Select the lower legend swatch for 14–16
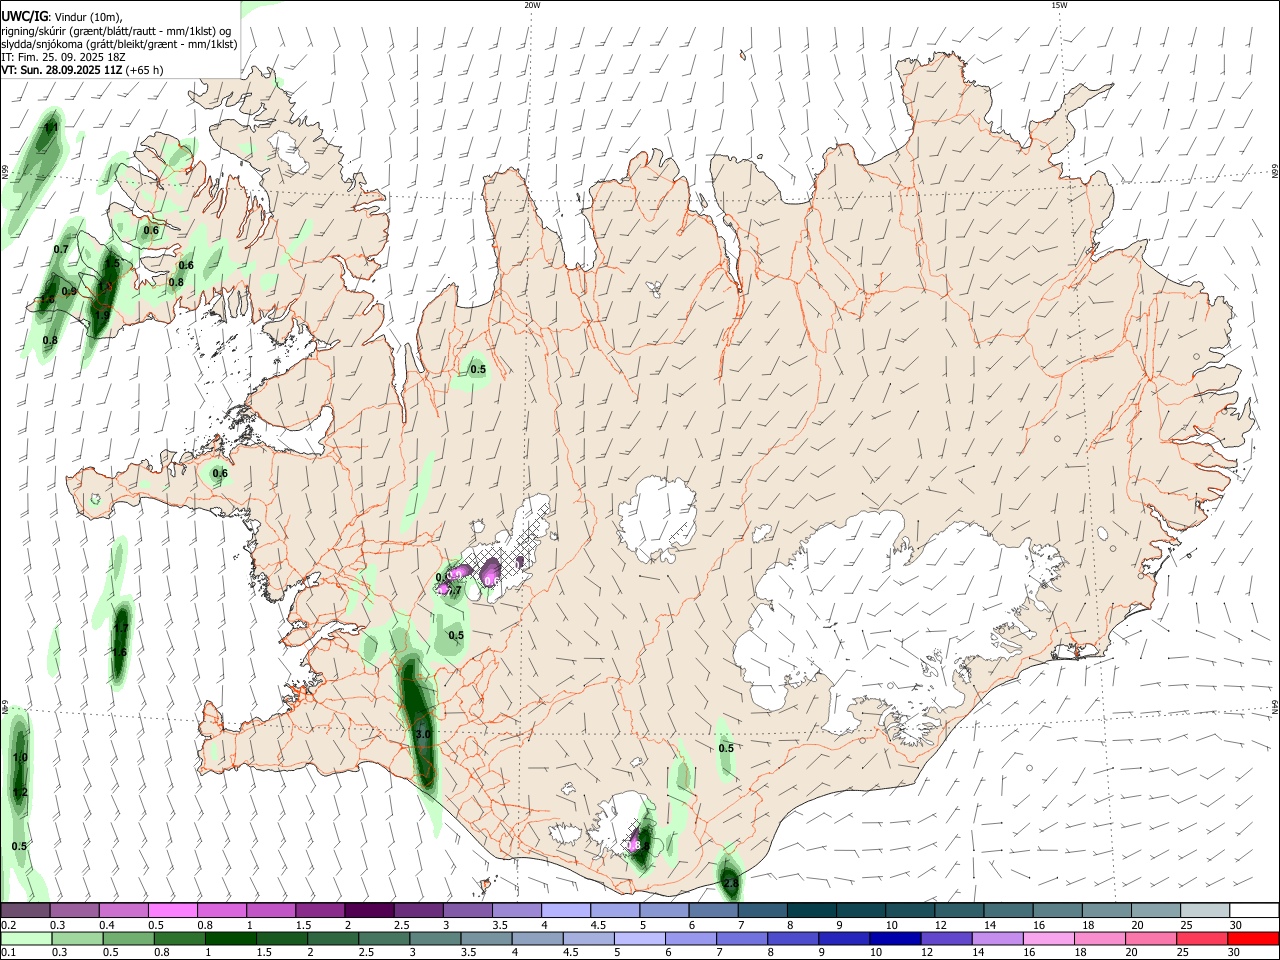Image resolution: width=1280 pixels, height=960 pixels. point(997,938)
